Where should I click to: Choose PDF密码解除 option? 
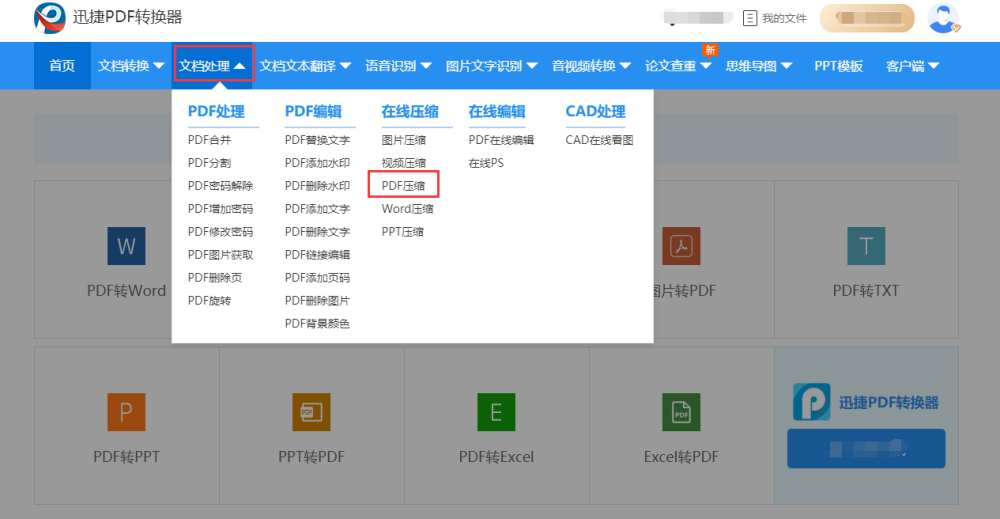tap(220, 186)
